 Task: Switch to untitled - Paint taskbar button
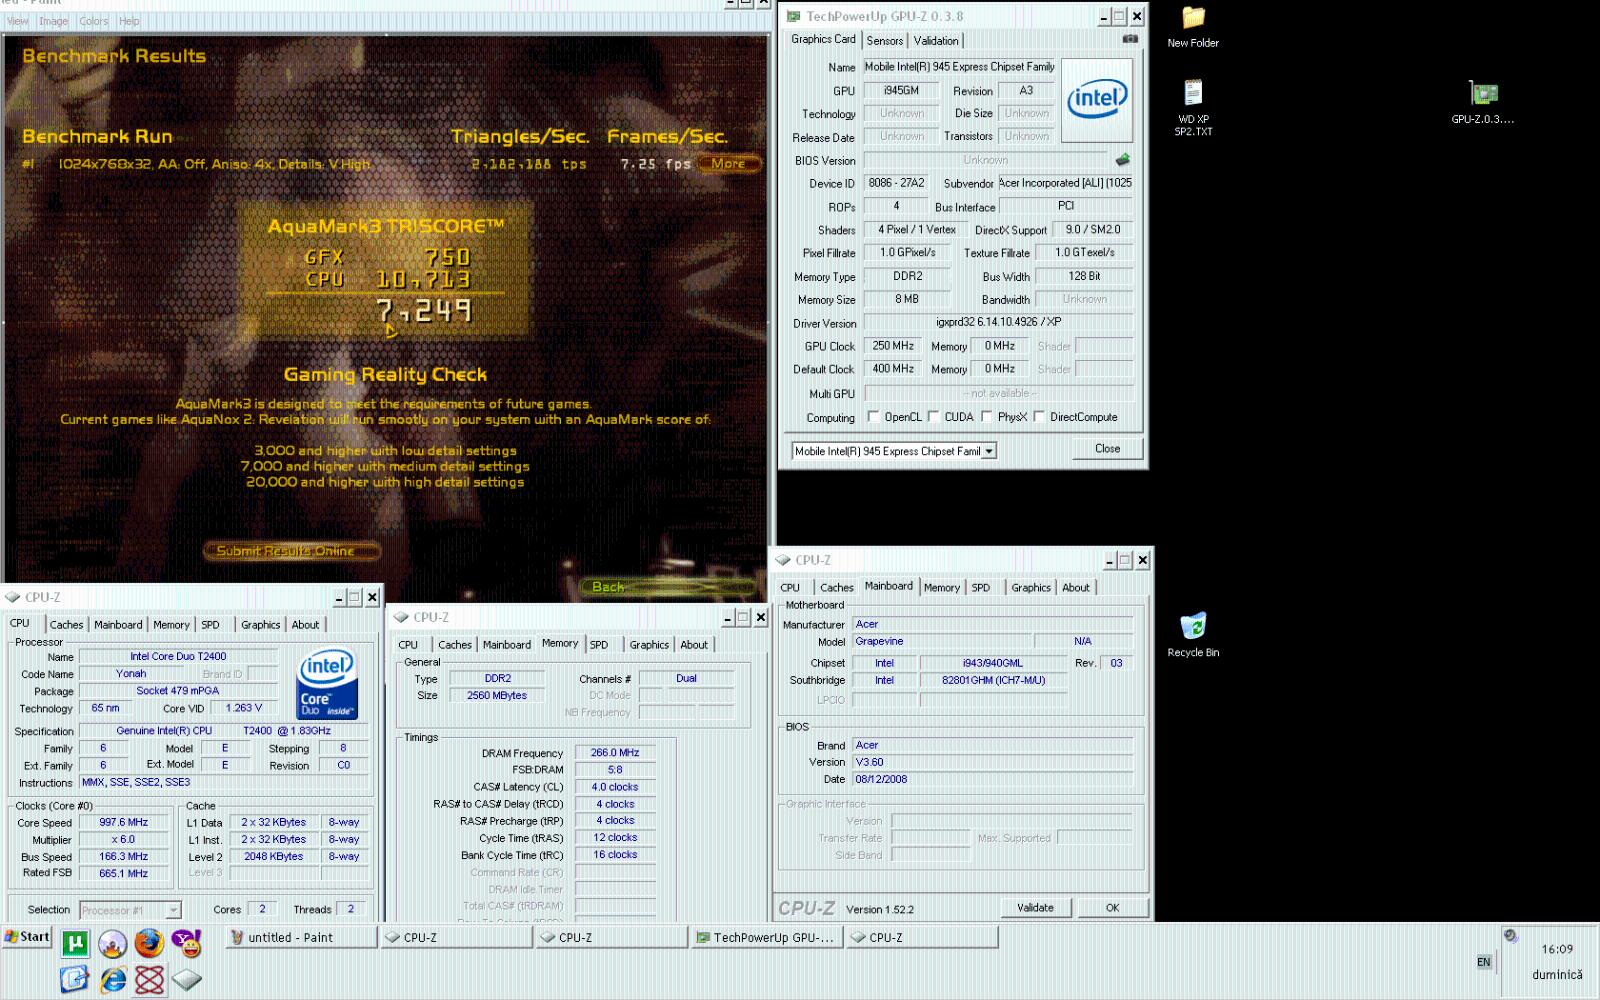pos(301,938)
